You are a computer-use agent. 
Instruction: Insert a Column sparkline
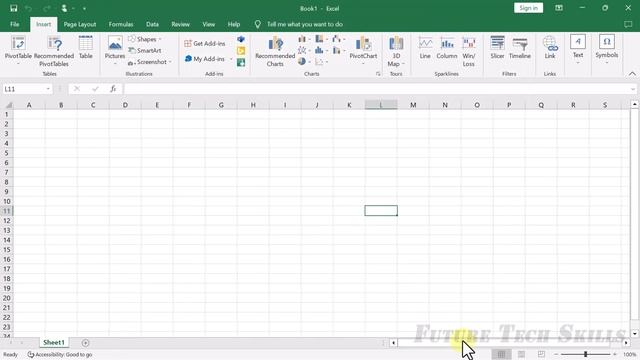[447, 48]
